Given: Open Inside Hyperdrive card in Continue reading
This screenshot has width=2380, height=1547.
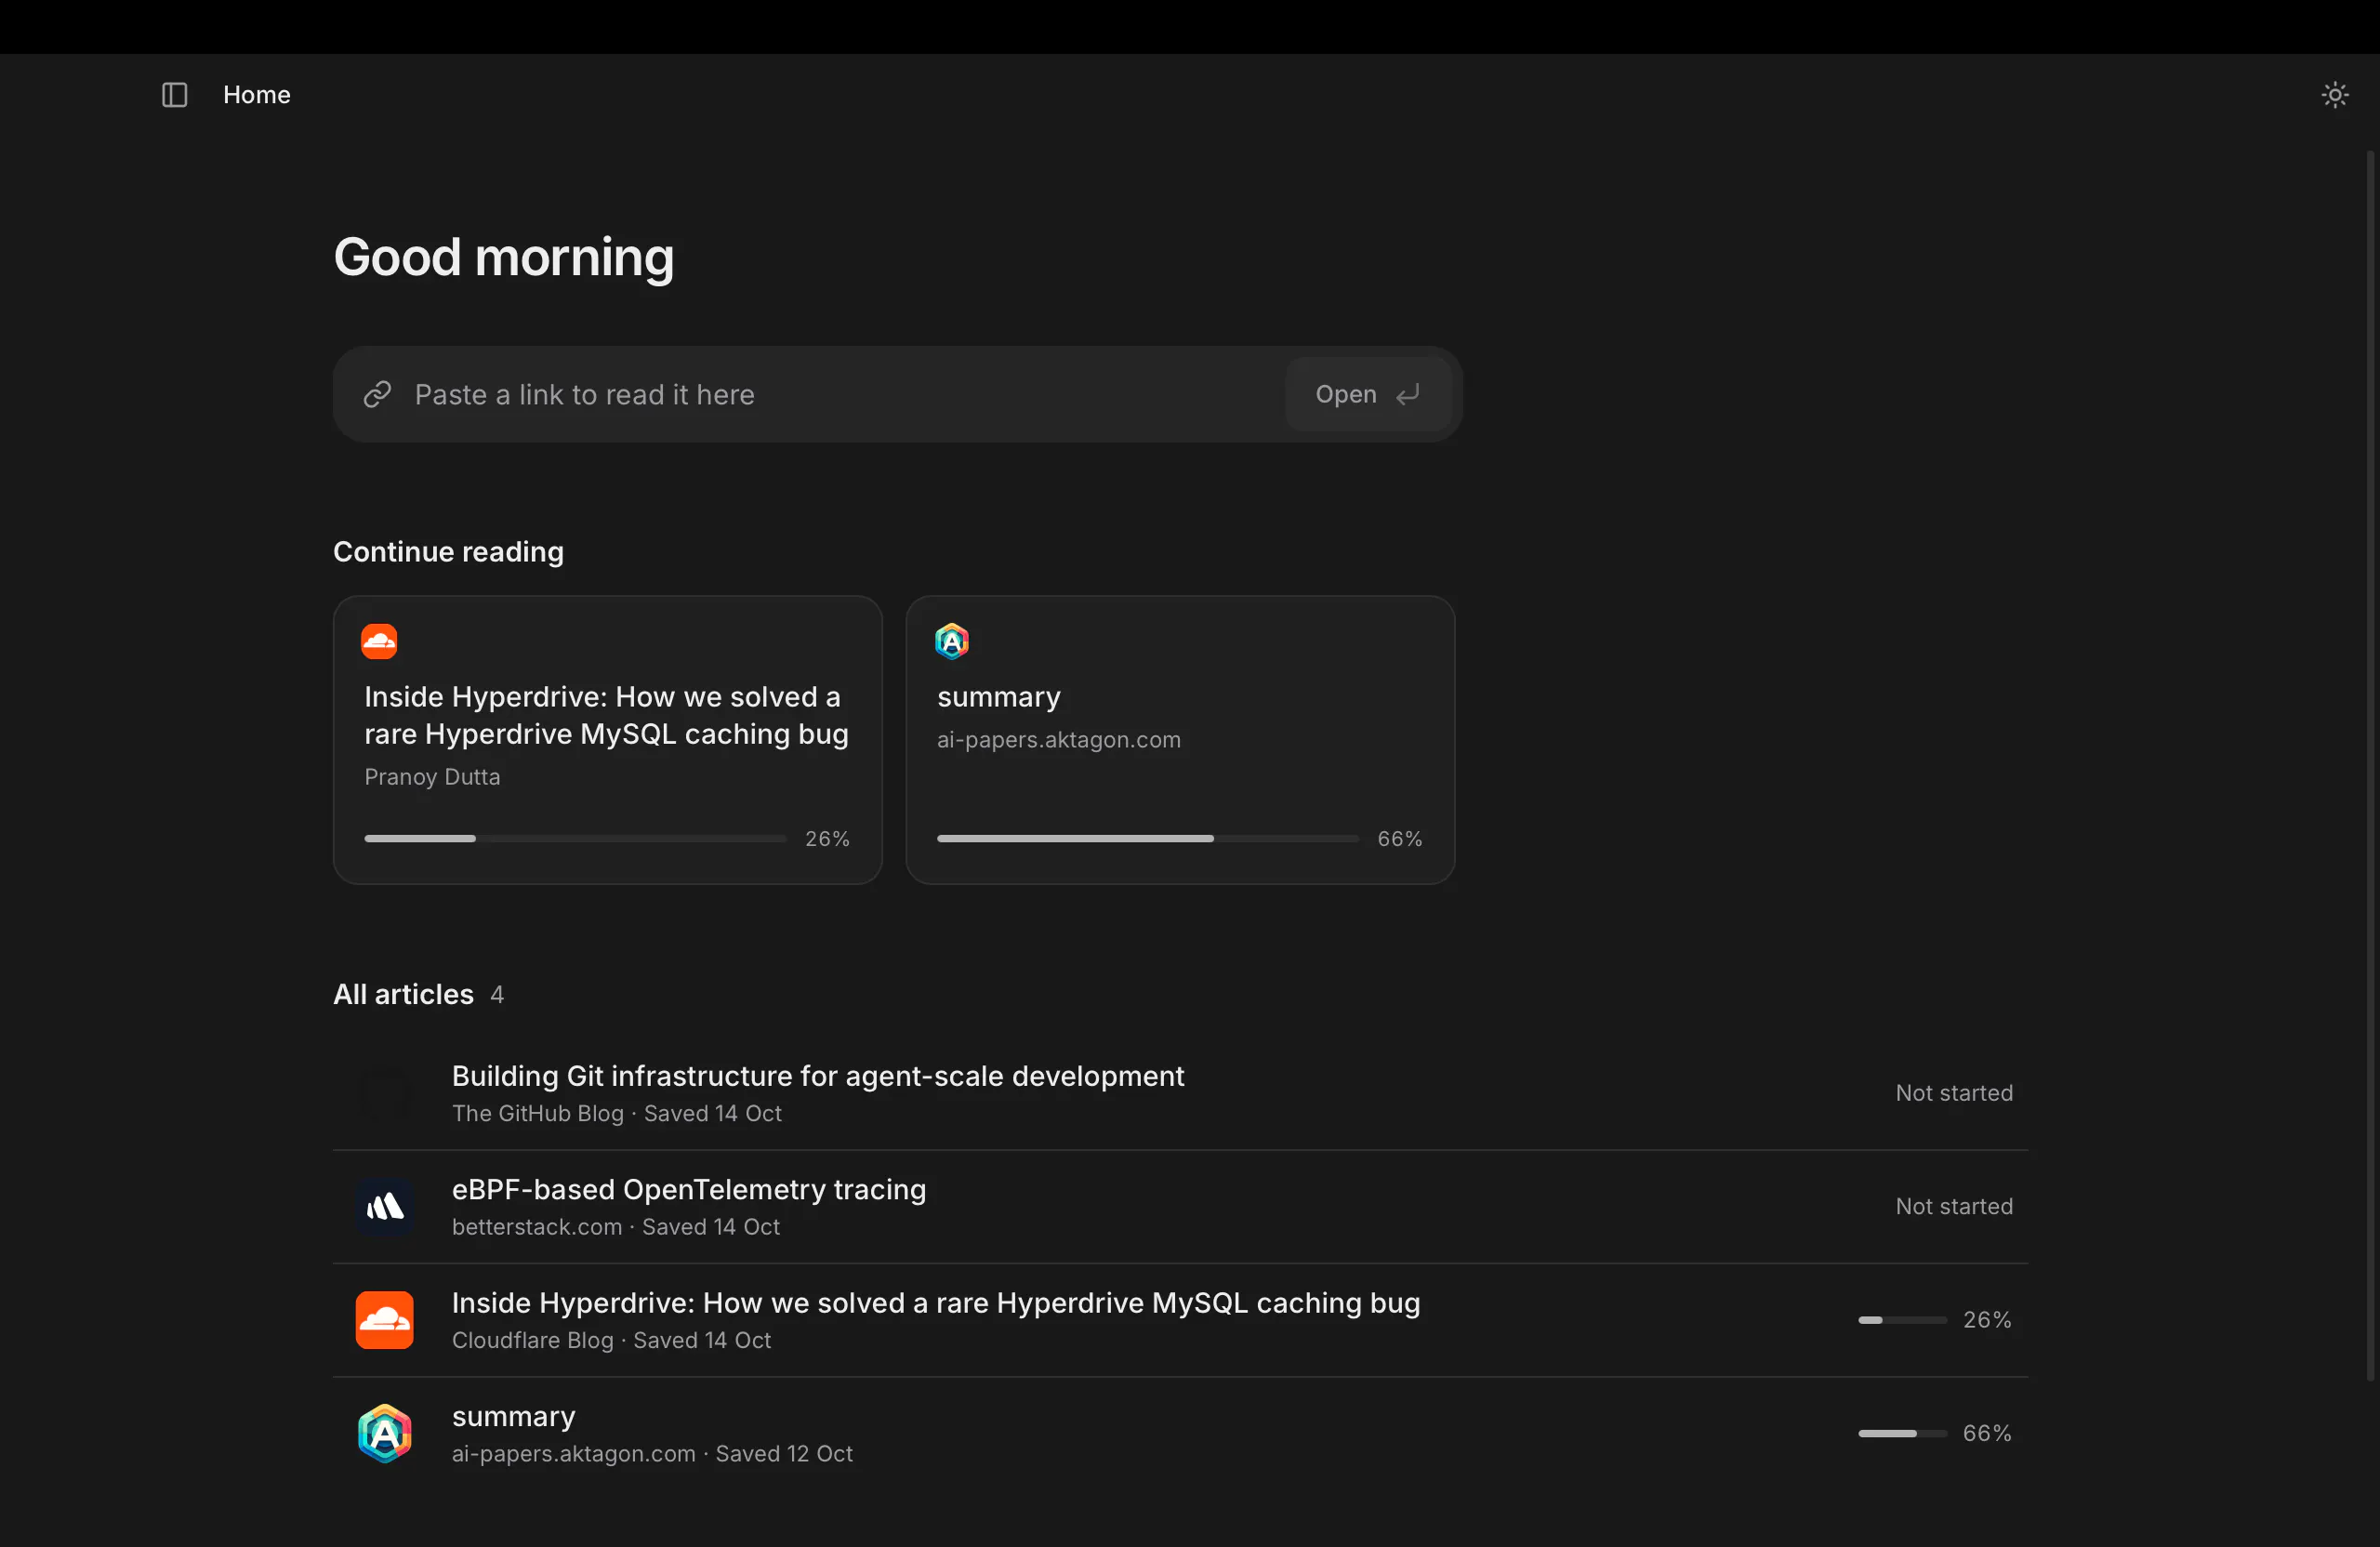Looking at the screenshot, I should point(608,740).
